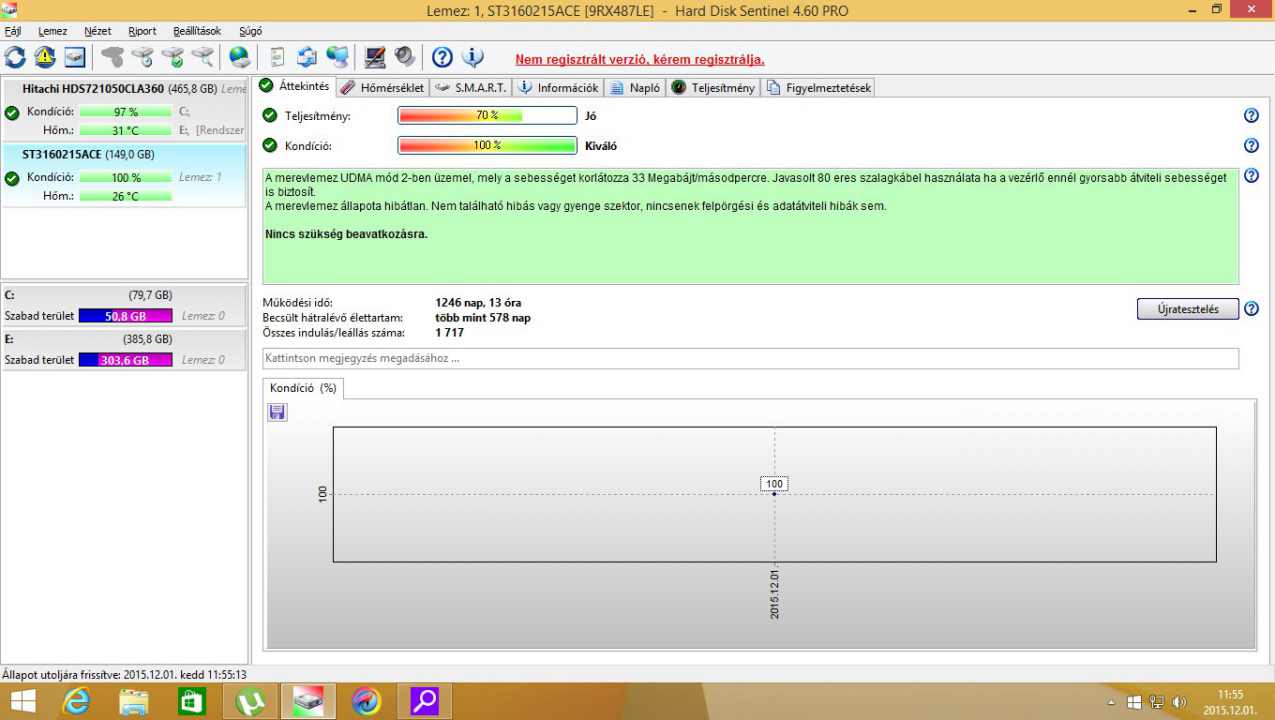Open File Explorer from taskbar
1275x720 pixels.
point(133,702)
